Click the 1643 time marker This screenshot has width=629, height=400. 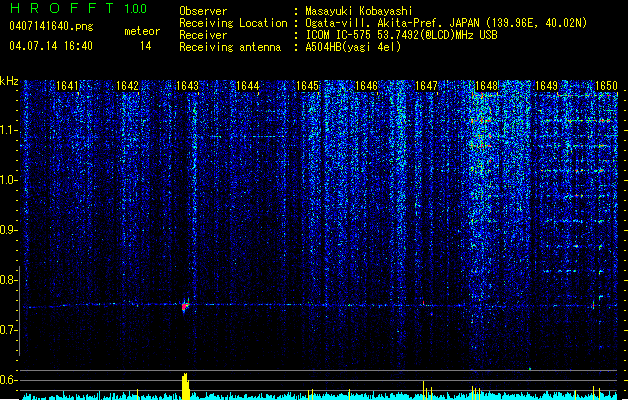[187, 86]
